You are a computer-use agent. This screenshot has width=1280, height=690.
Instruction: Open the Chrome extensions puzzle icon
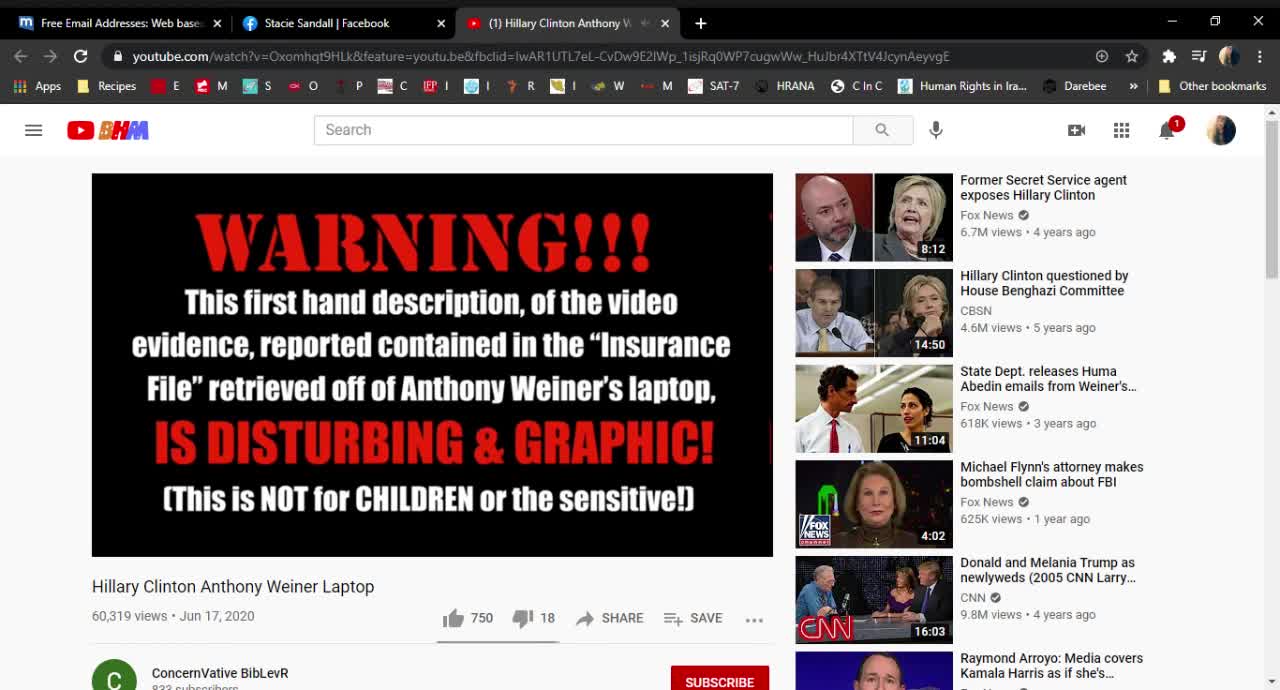[1168, 56]
